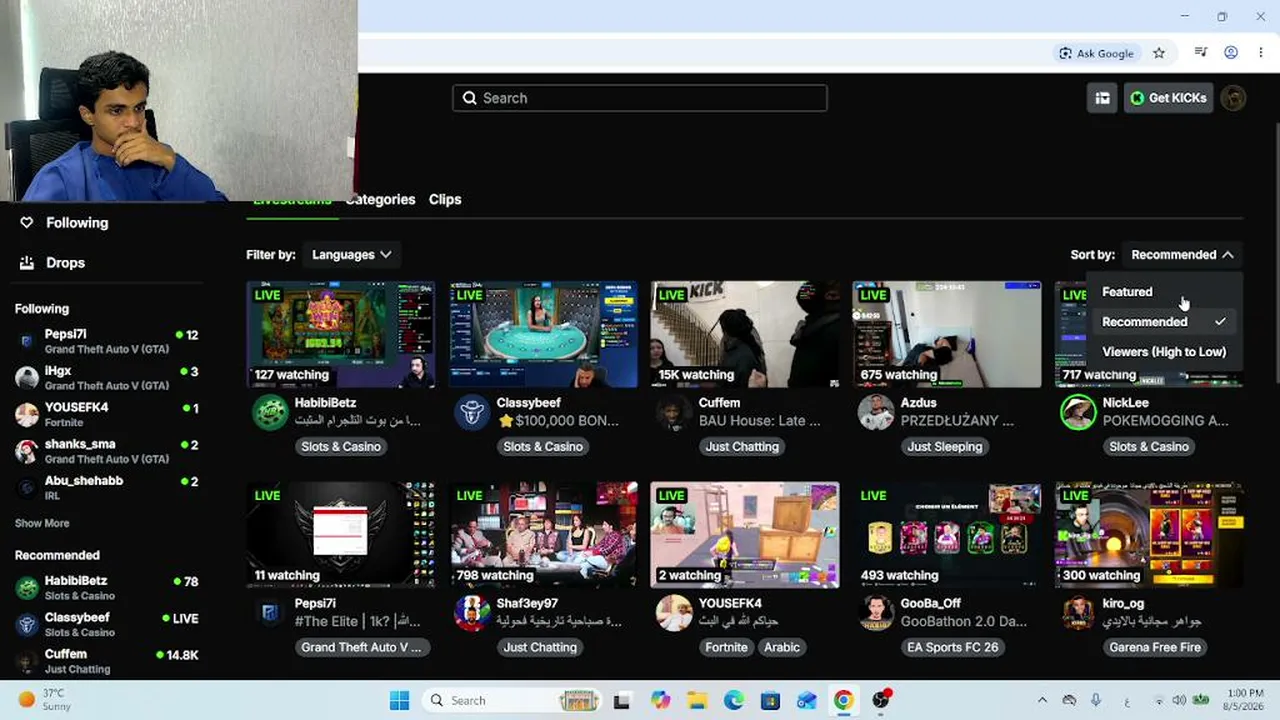
Task: Open Pepsi7i stream thumbnail with 11 watching
Action: [341, 535]
